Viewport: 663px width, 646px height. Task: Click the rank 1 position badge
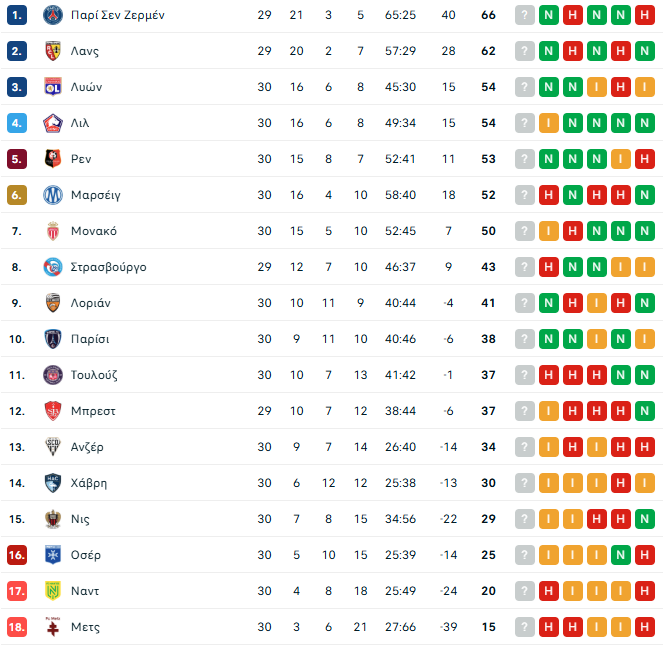16,15
